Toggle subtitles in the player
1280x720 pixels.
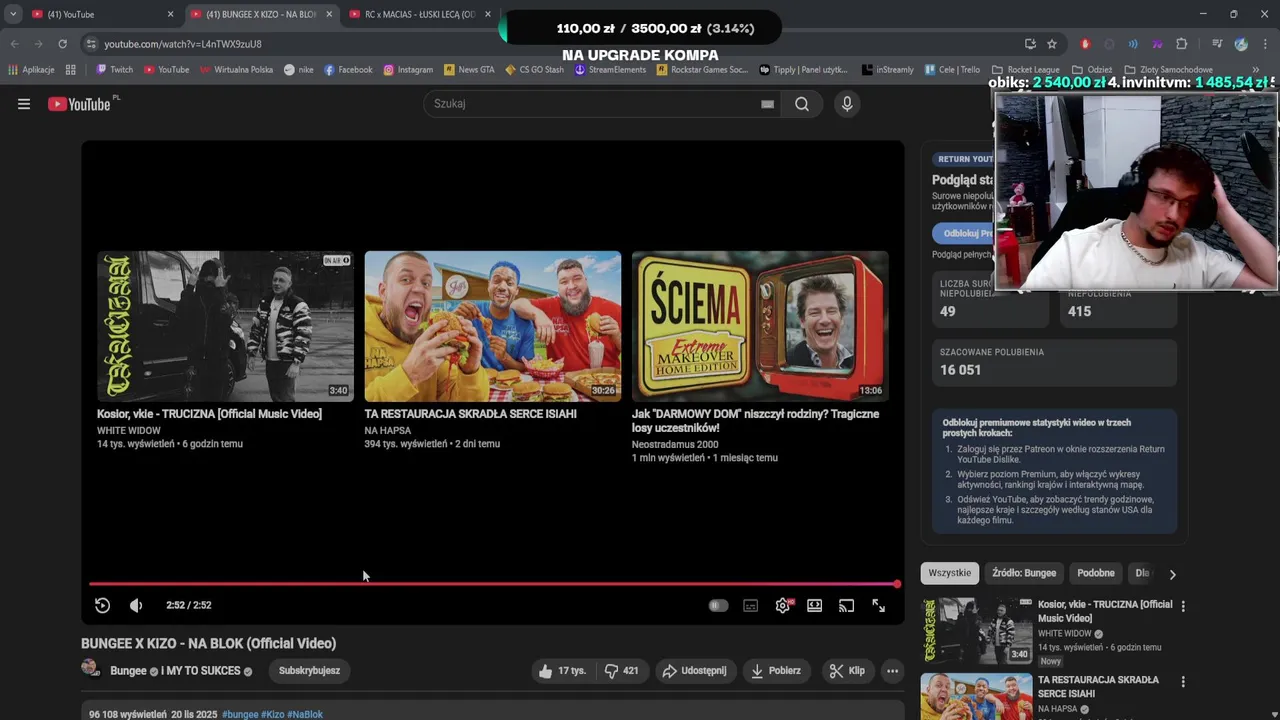[751, 605]
